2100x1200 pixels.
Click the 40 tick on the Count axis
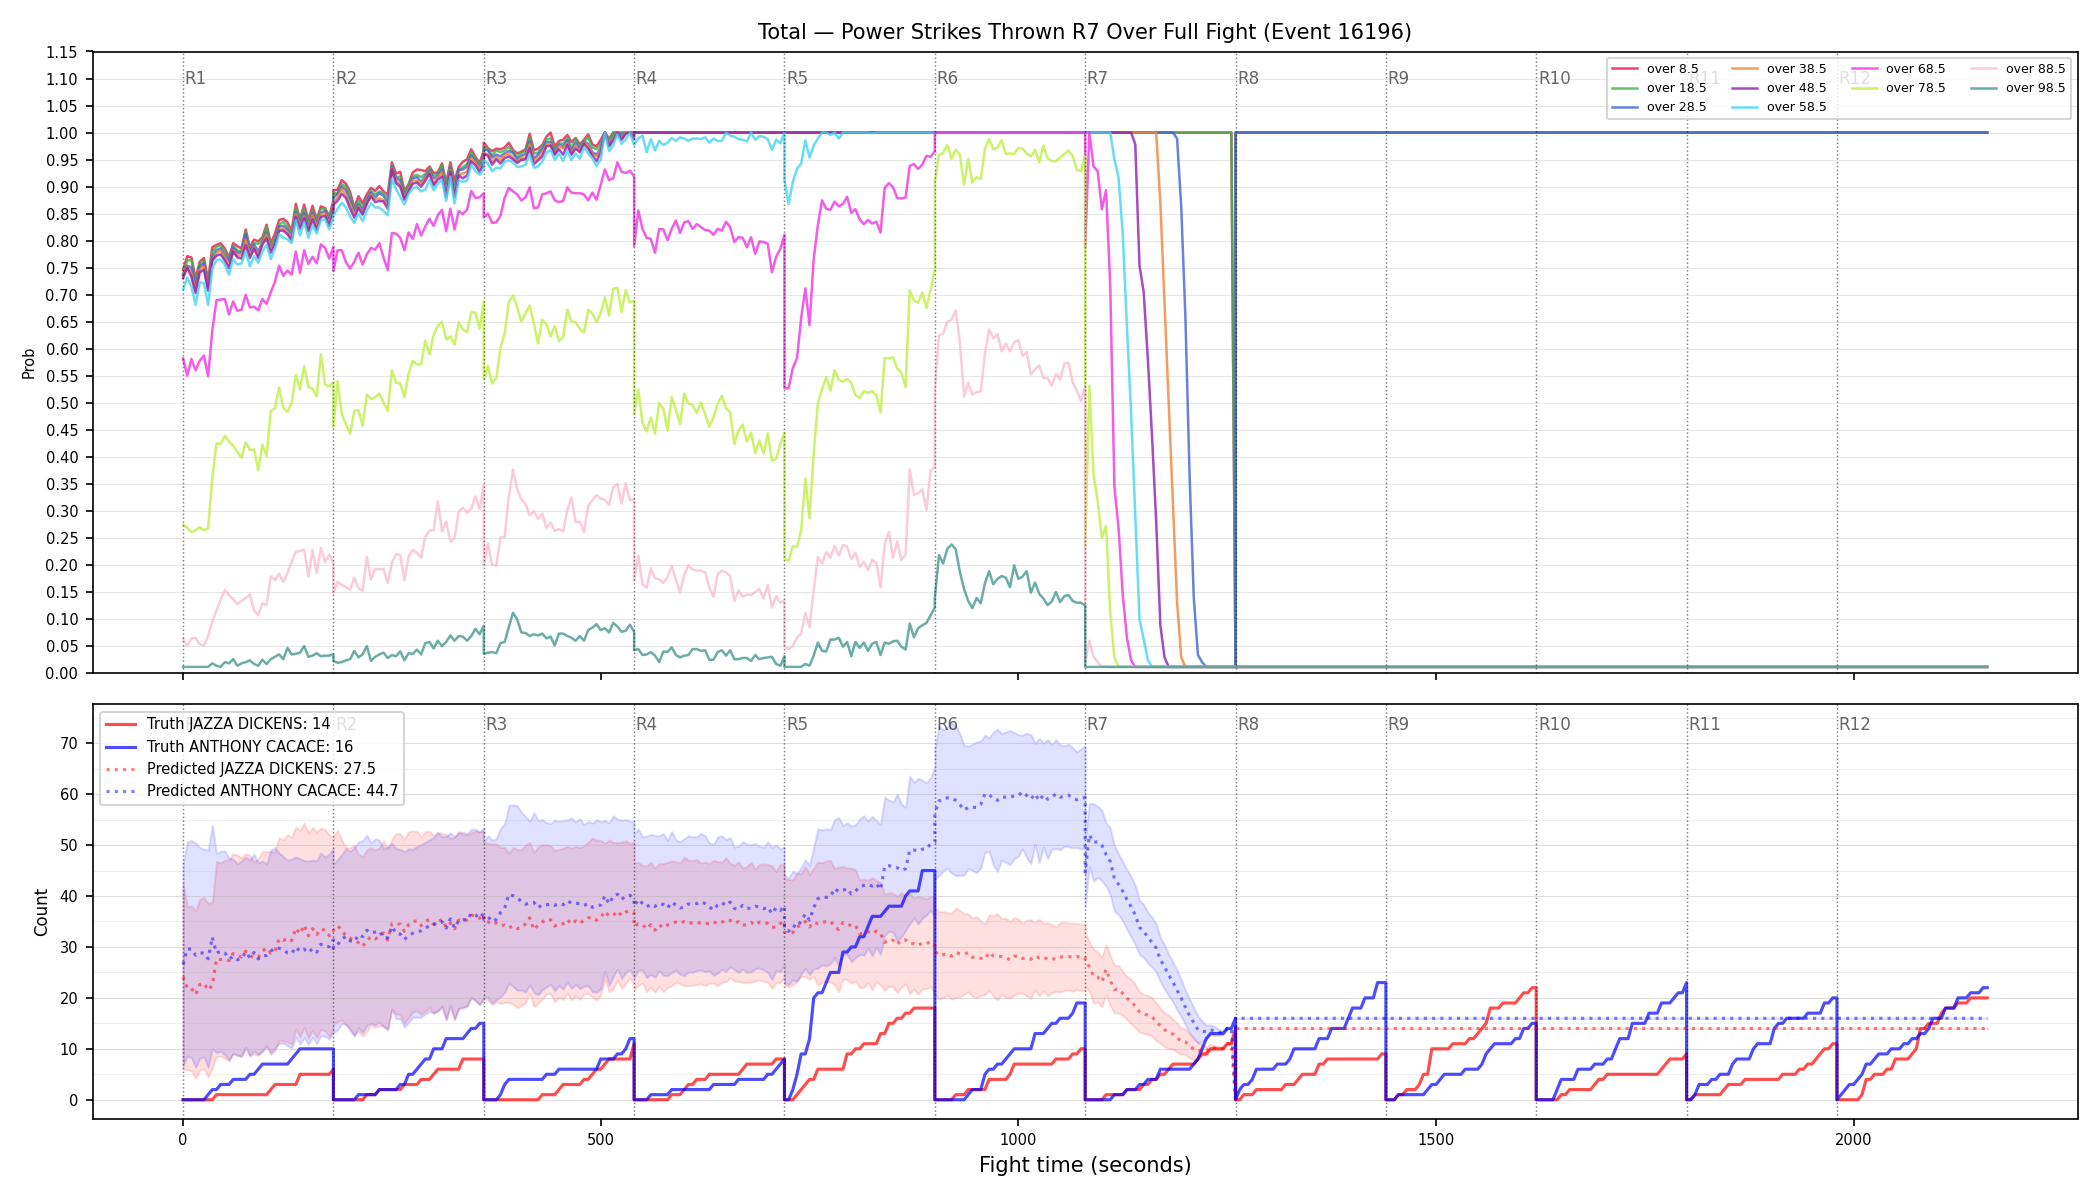click(69, 896)
